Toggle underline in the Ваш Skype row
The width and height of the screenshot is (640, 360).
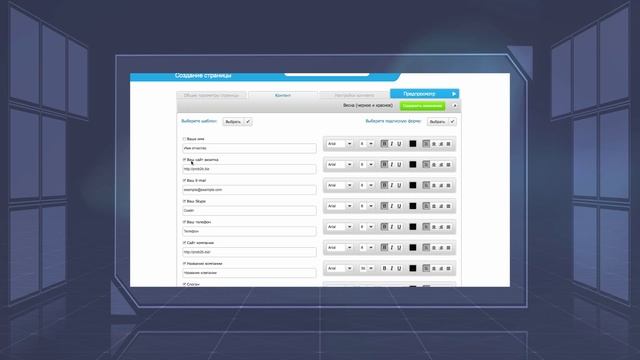point(399,206)
